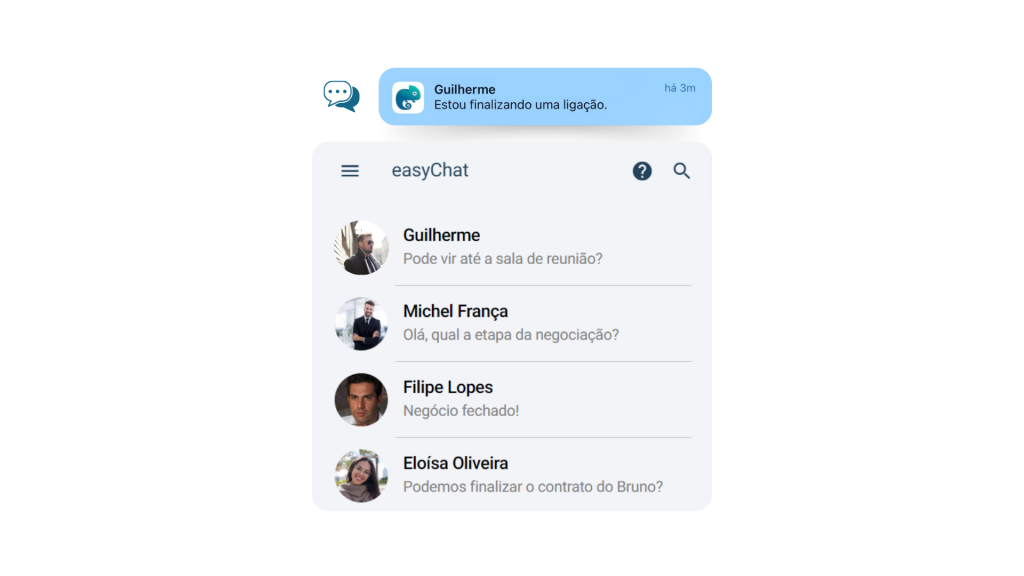Open the Guilherme conversation name
Screen dimensions: 1024x576
pyautogui.click(x=441, y=235)
